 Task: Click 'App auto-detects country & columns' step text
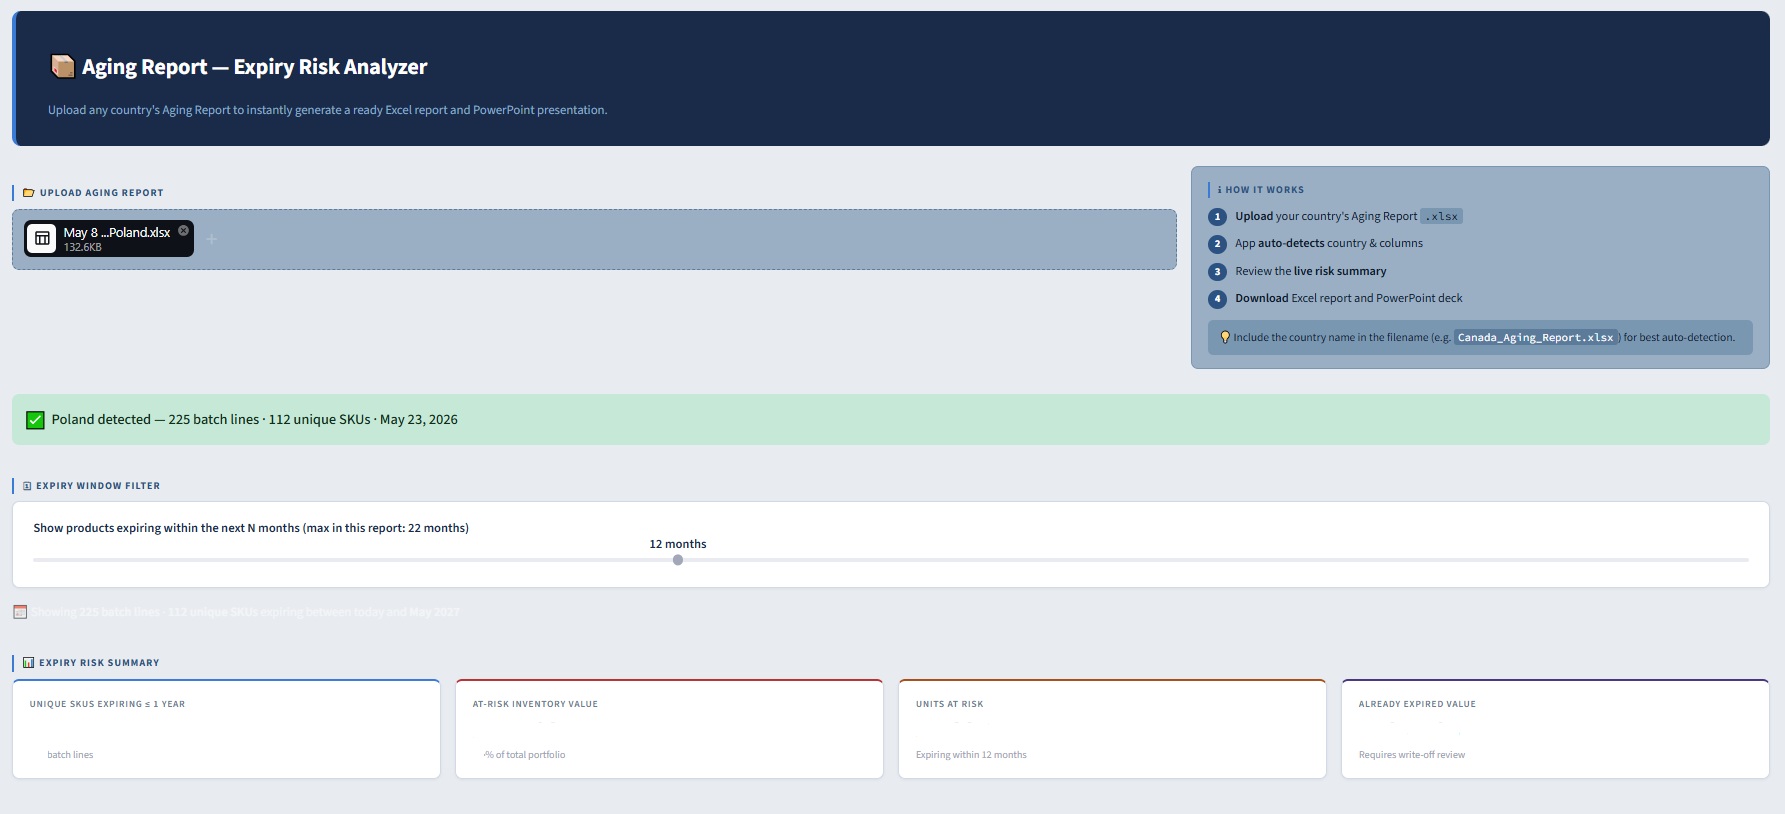[x=1328, y=243]
